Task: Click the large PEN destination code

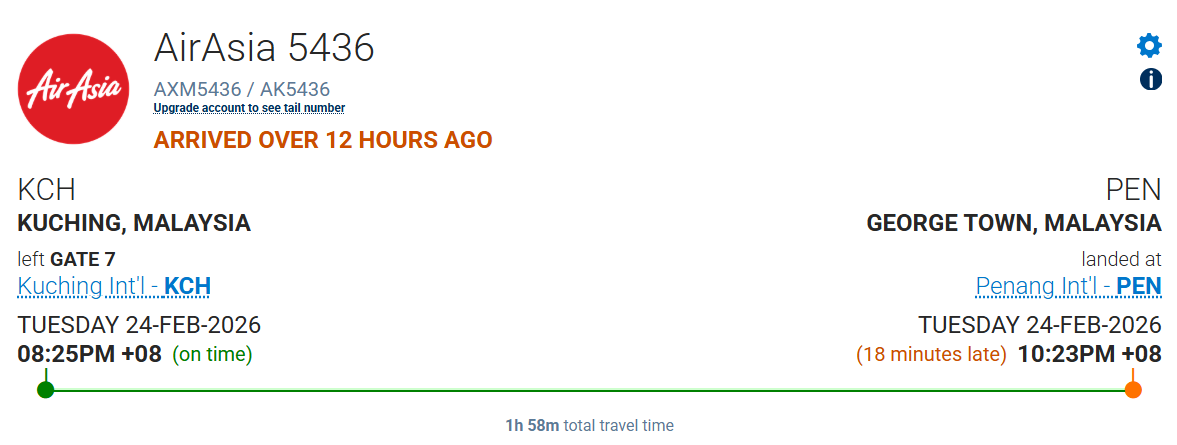Action: [x=1133, y=190]
